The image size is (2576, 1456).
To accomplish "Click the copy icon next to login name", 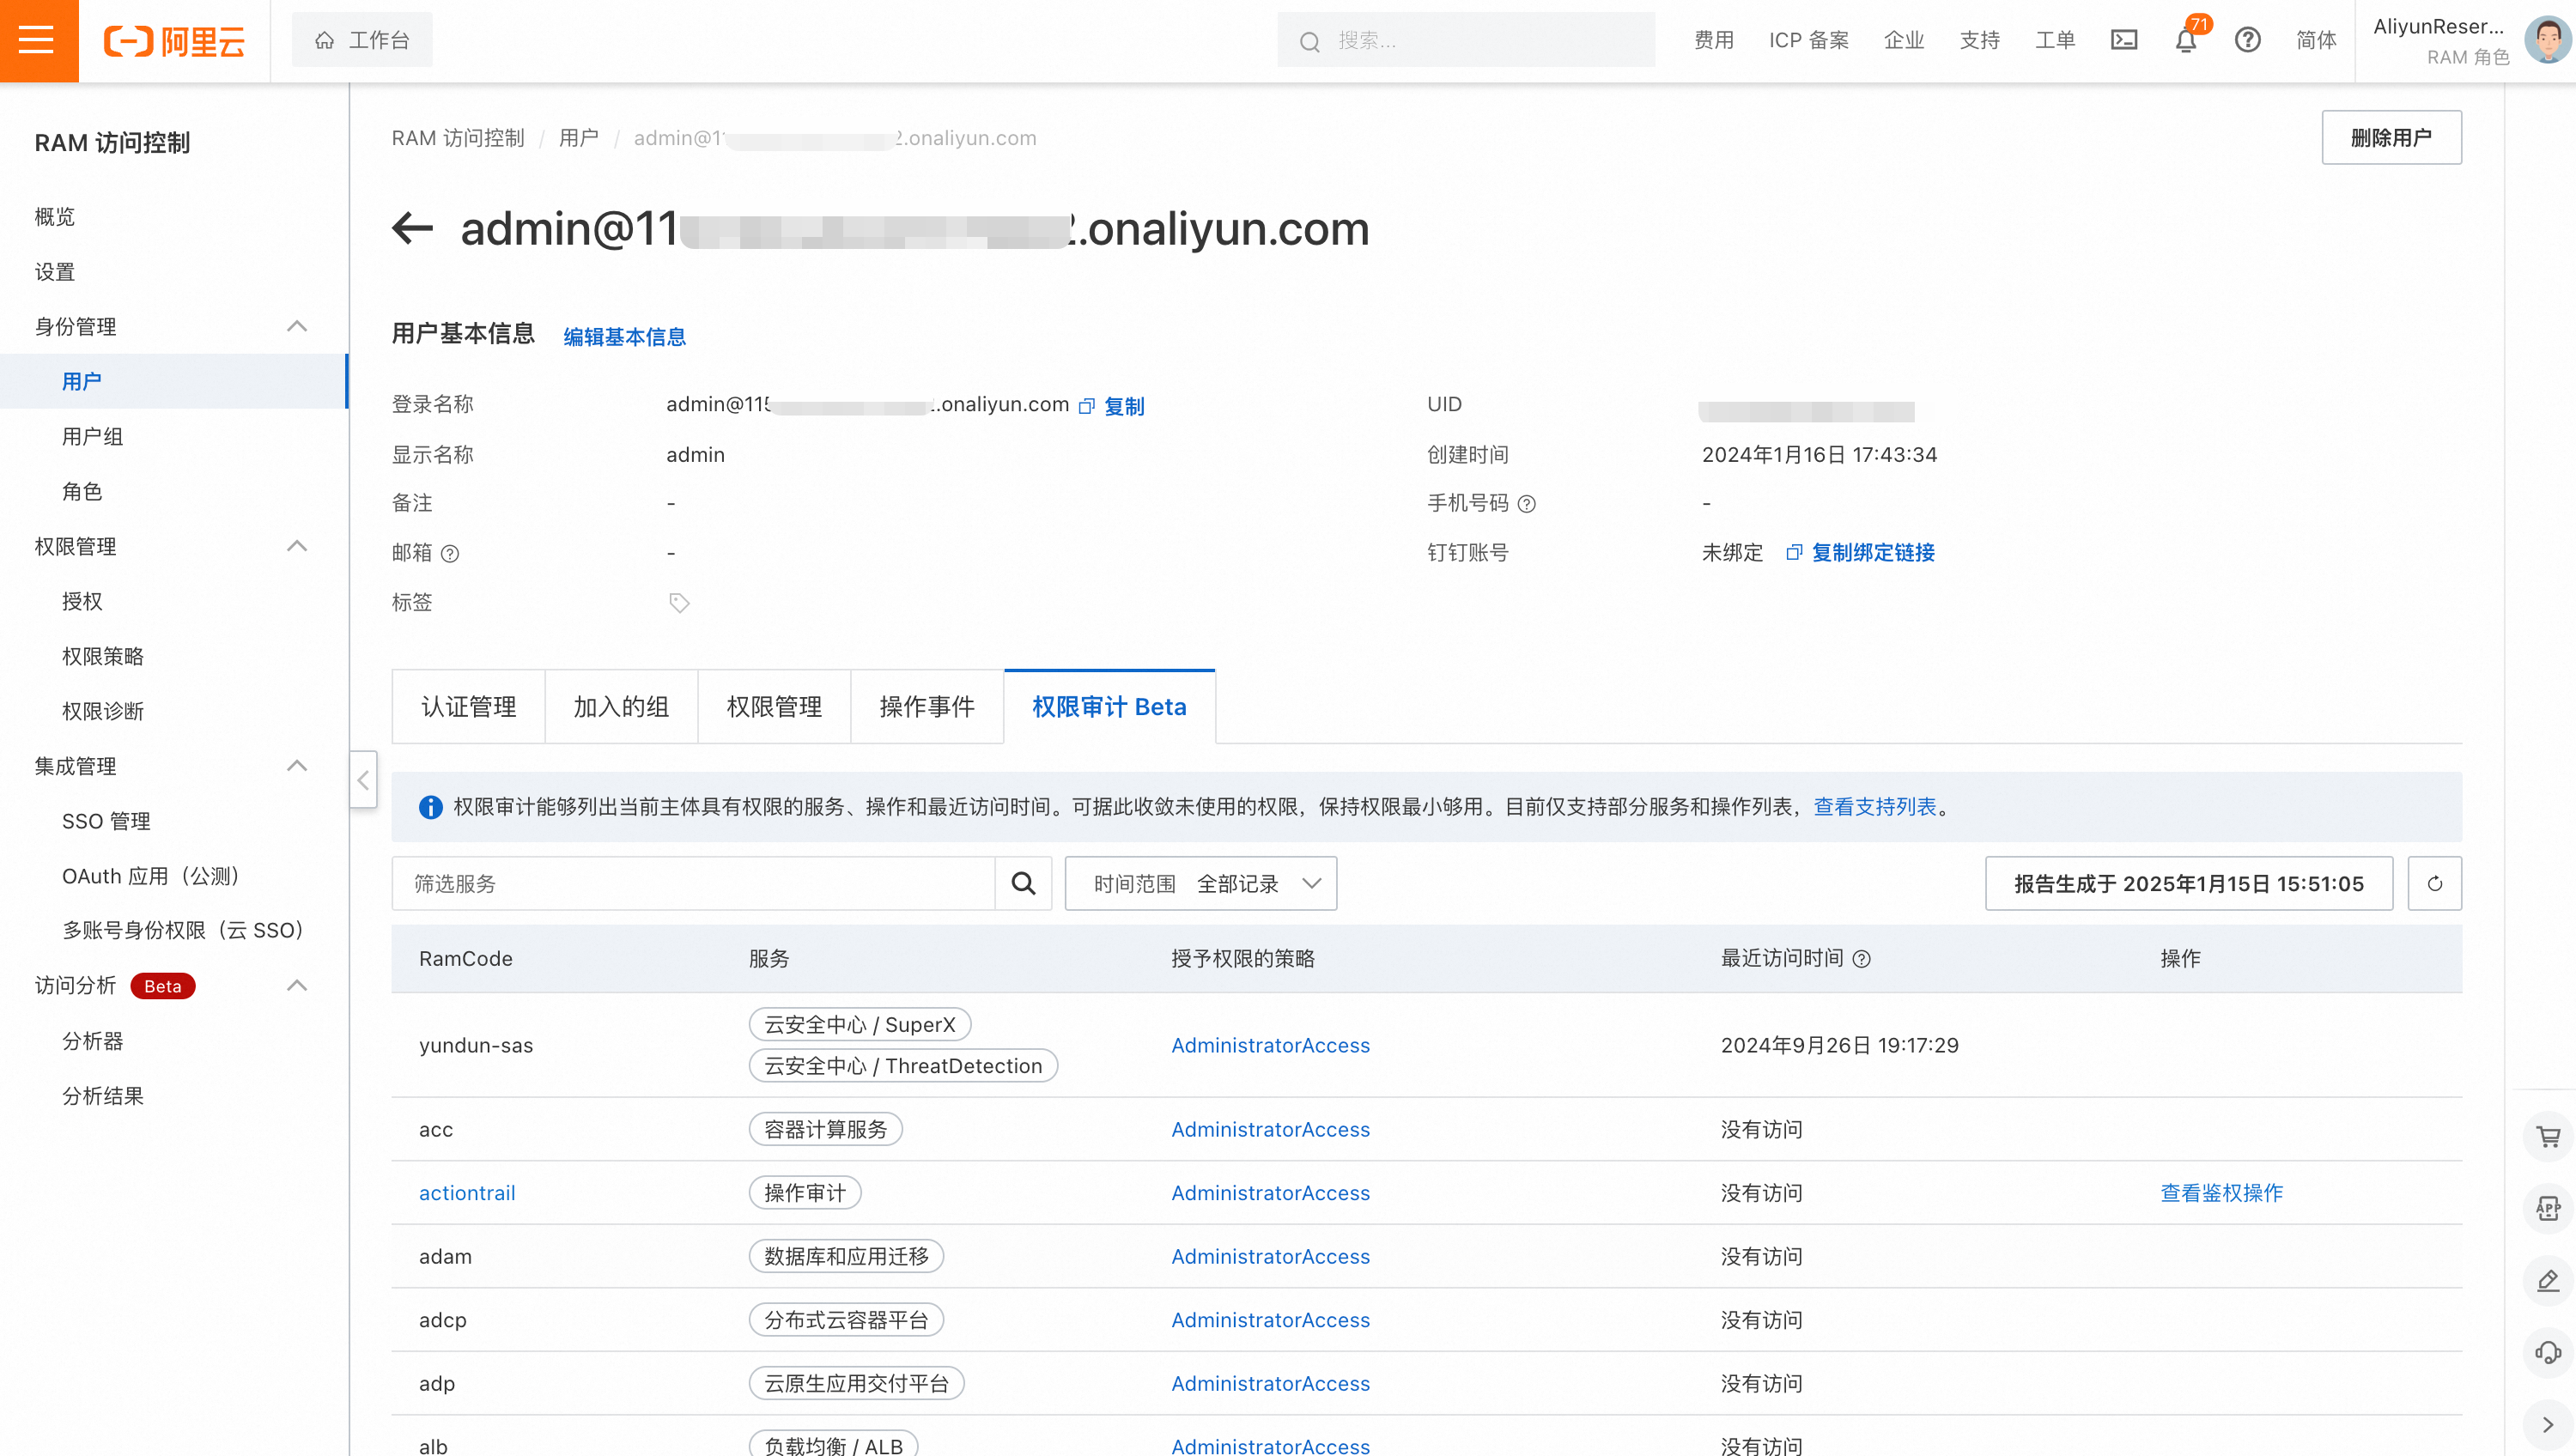I will pyautogui.click(x=1087, y=406).
